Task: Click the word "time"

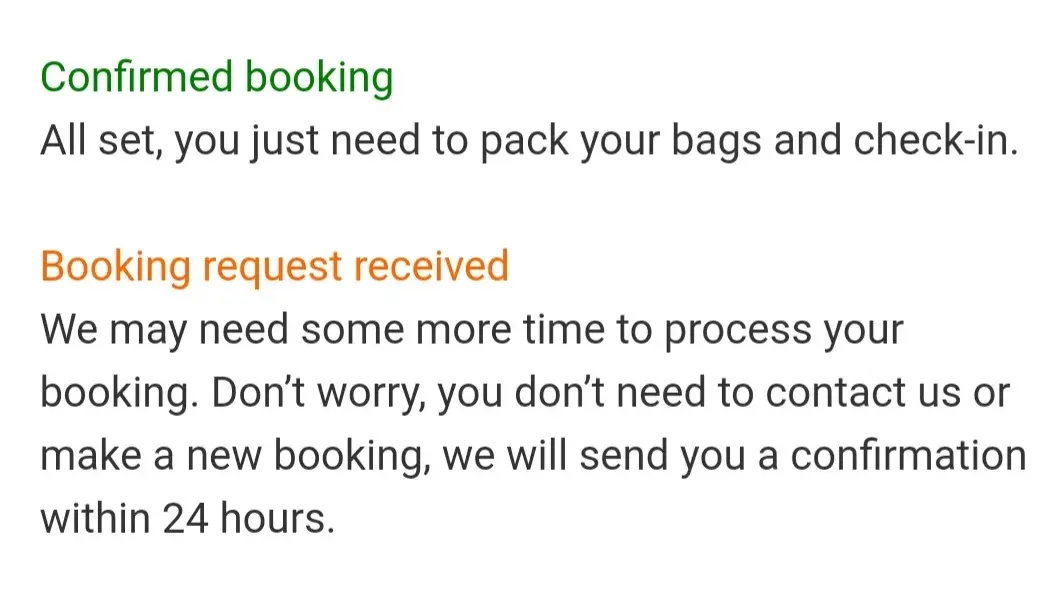Action: (560, 329)
